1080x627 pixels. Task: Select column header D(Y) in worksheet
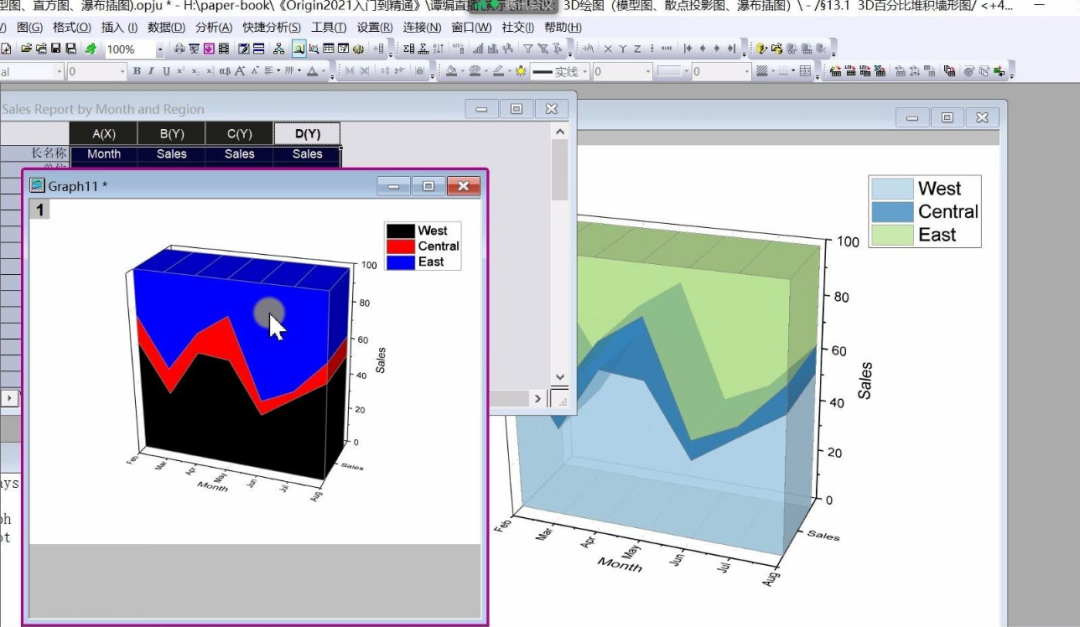[307, 134]
